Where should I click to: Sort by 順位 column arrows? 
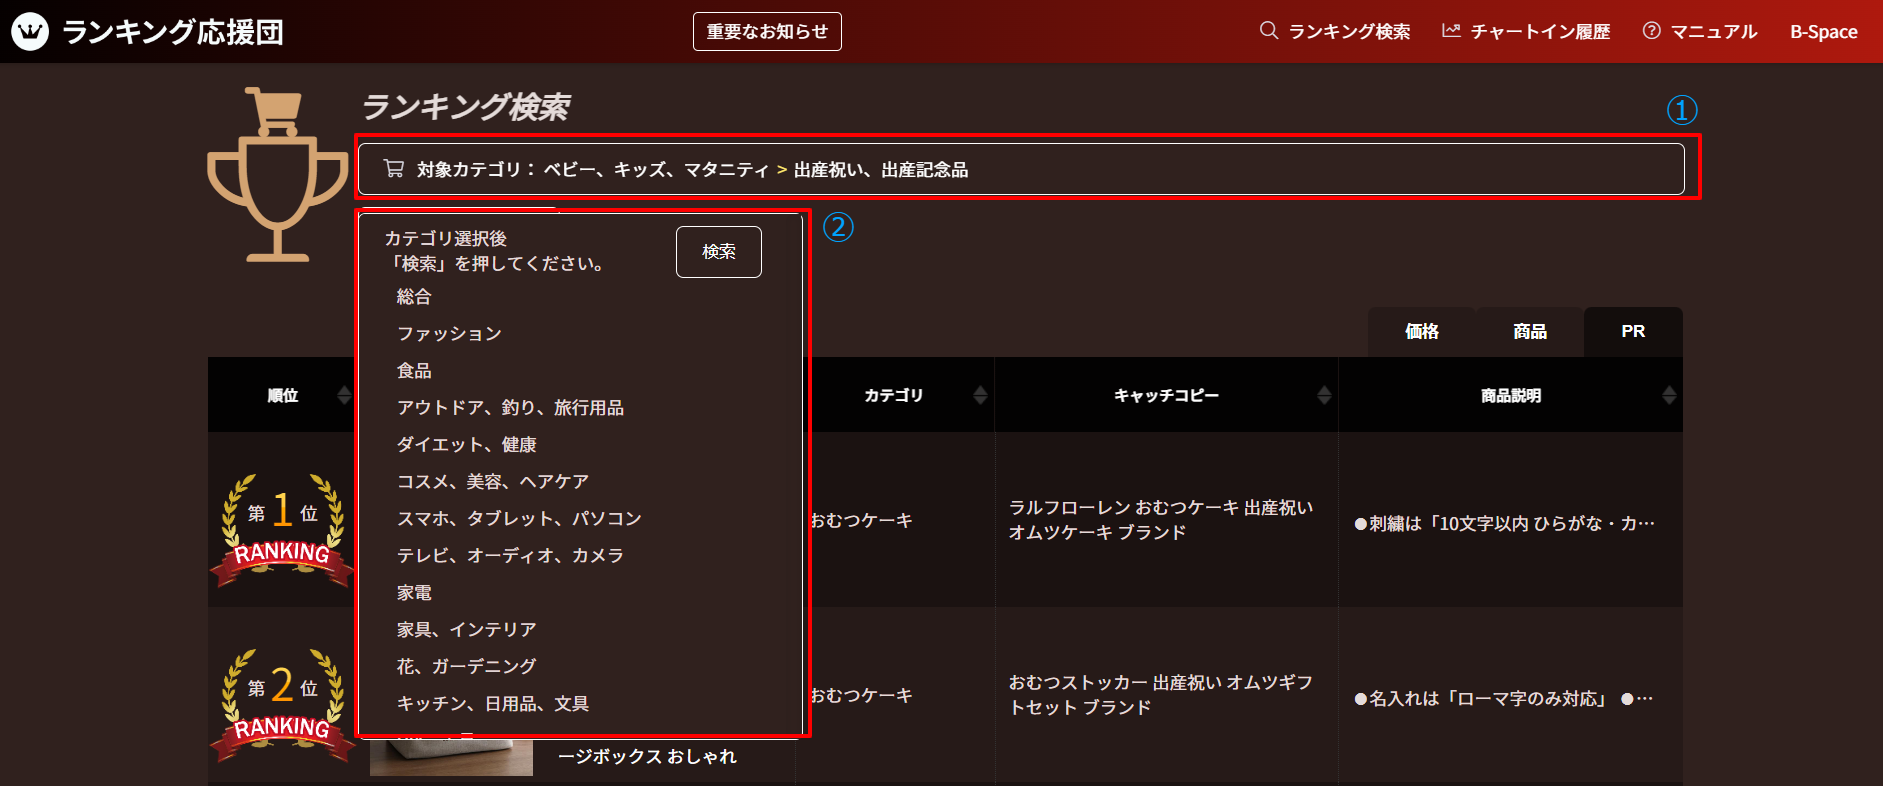click(x=344, y=395)
